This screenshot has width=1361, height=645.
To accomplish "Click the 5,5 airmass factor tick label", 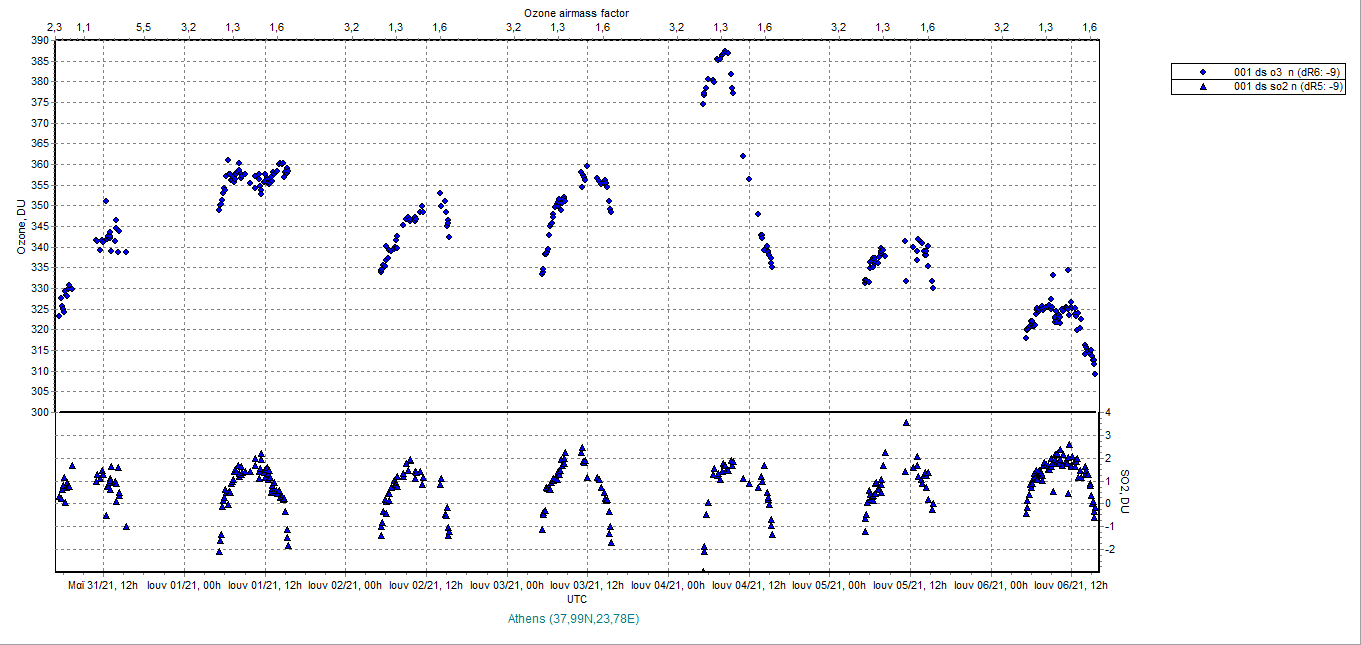I will click(x=144, y=26).
